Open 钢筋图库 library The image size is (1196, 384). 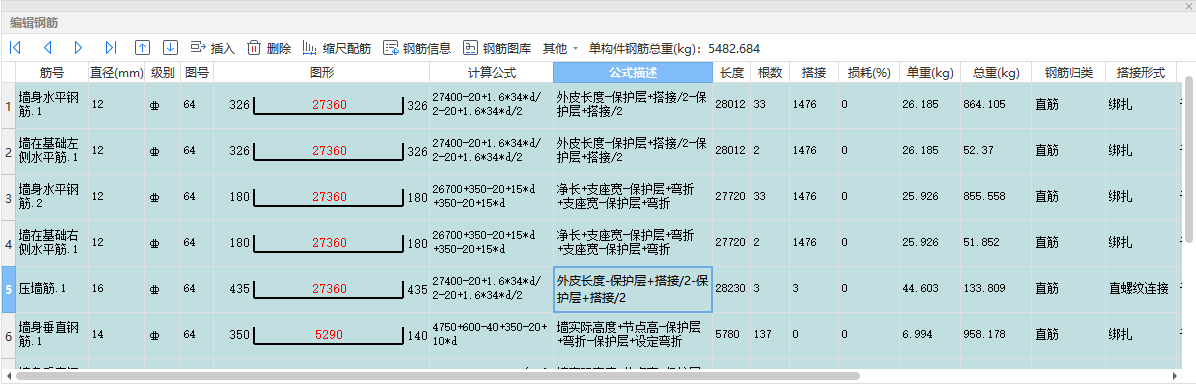[497, 48]
